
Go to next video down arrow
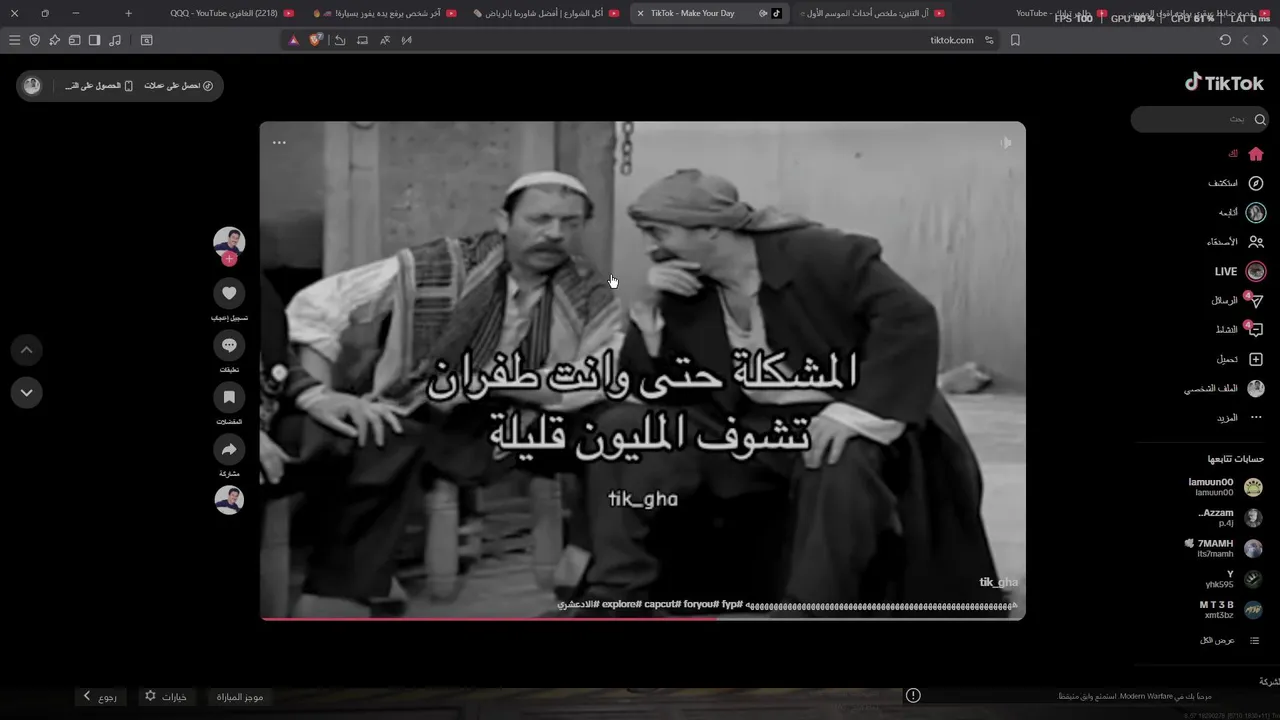pos(26,392)
